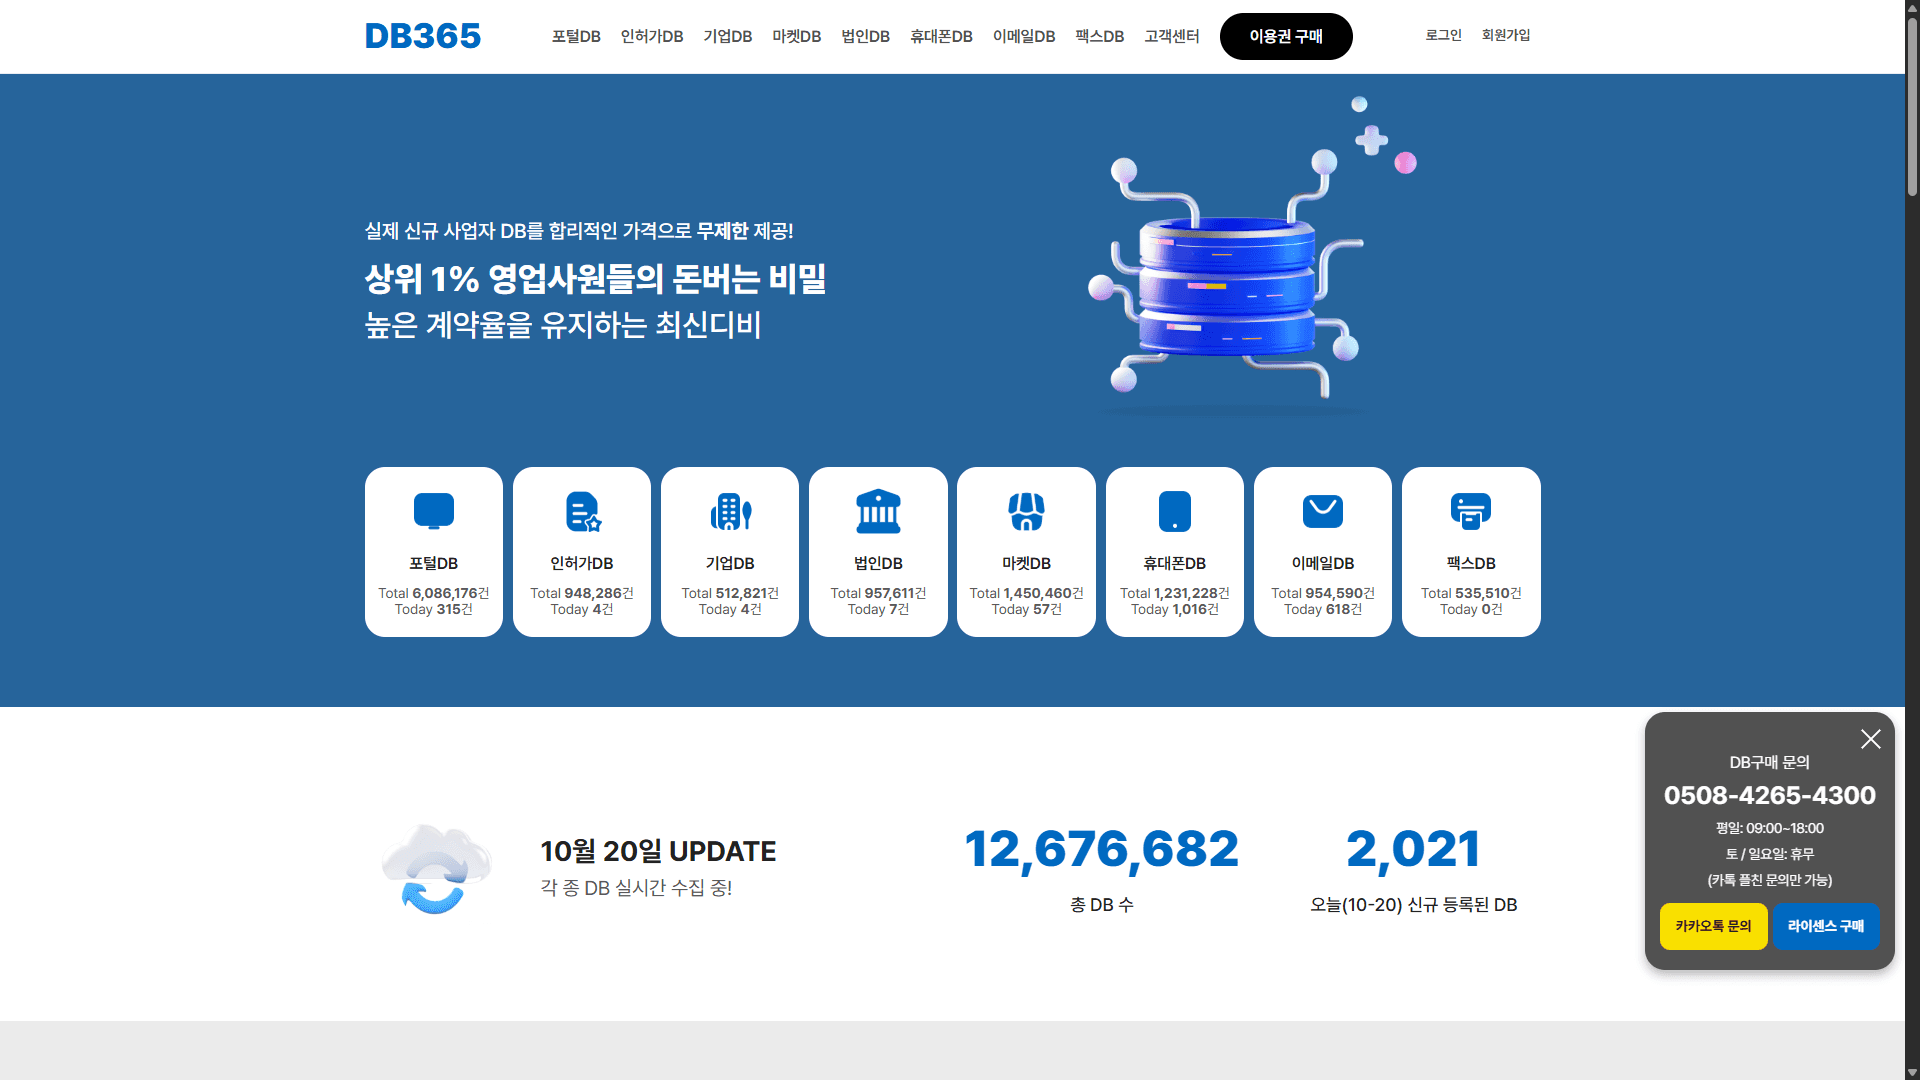Viewport: 1920px width, 1080px height.
Task: Select the 마켓DB card title
Action: click(x=1026, y=563)
